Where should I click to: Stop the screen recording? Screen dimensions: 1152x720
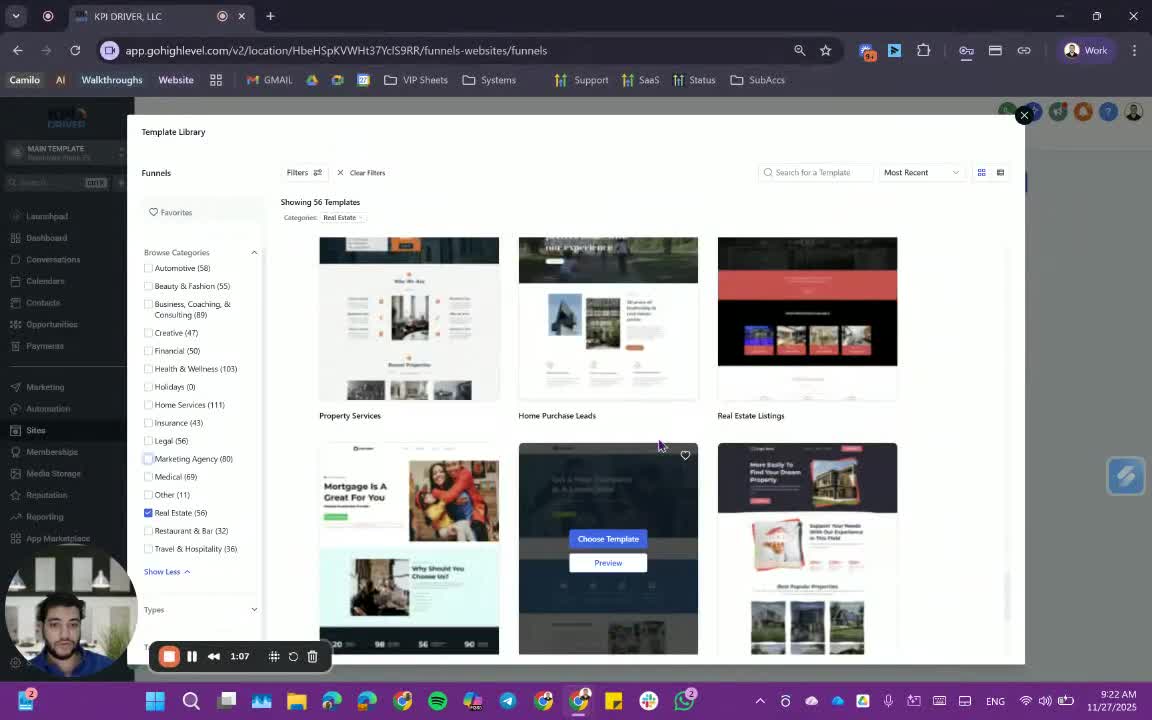(x=168, y=657)
